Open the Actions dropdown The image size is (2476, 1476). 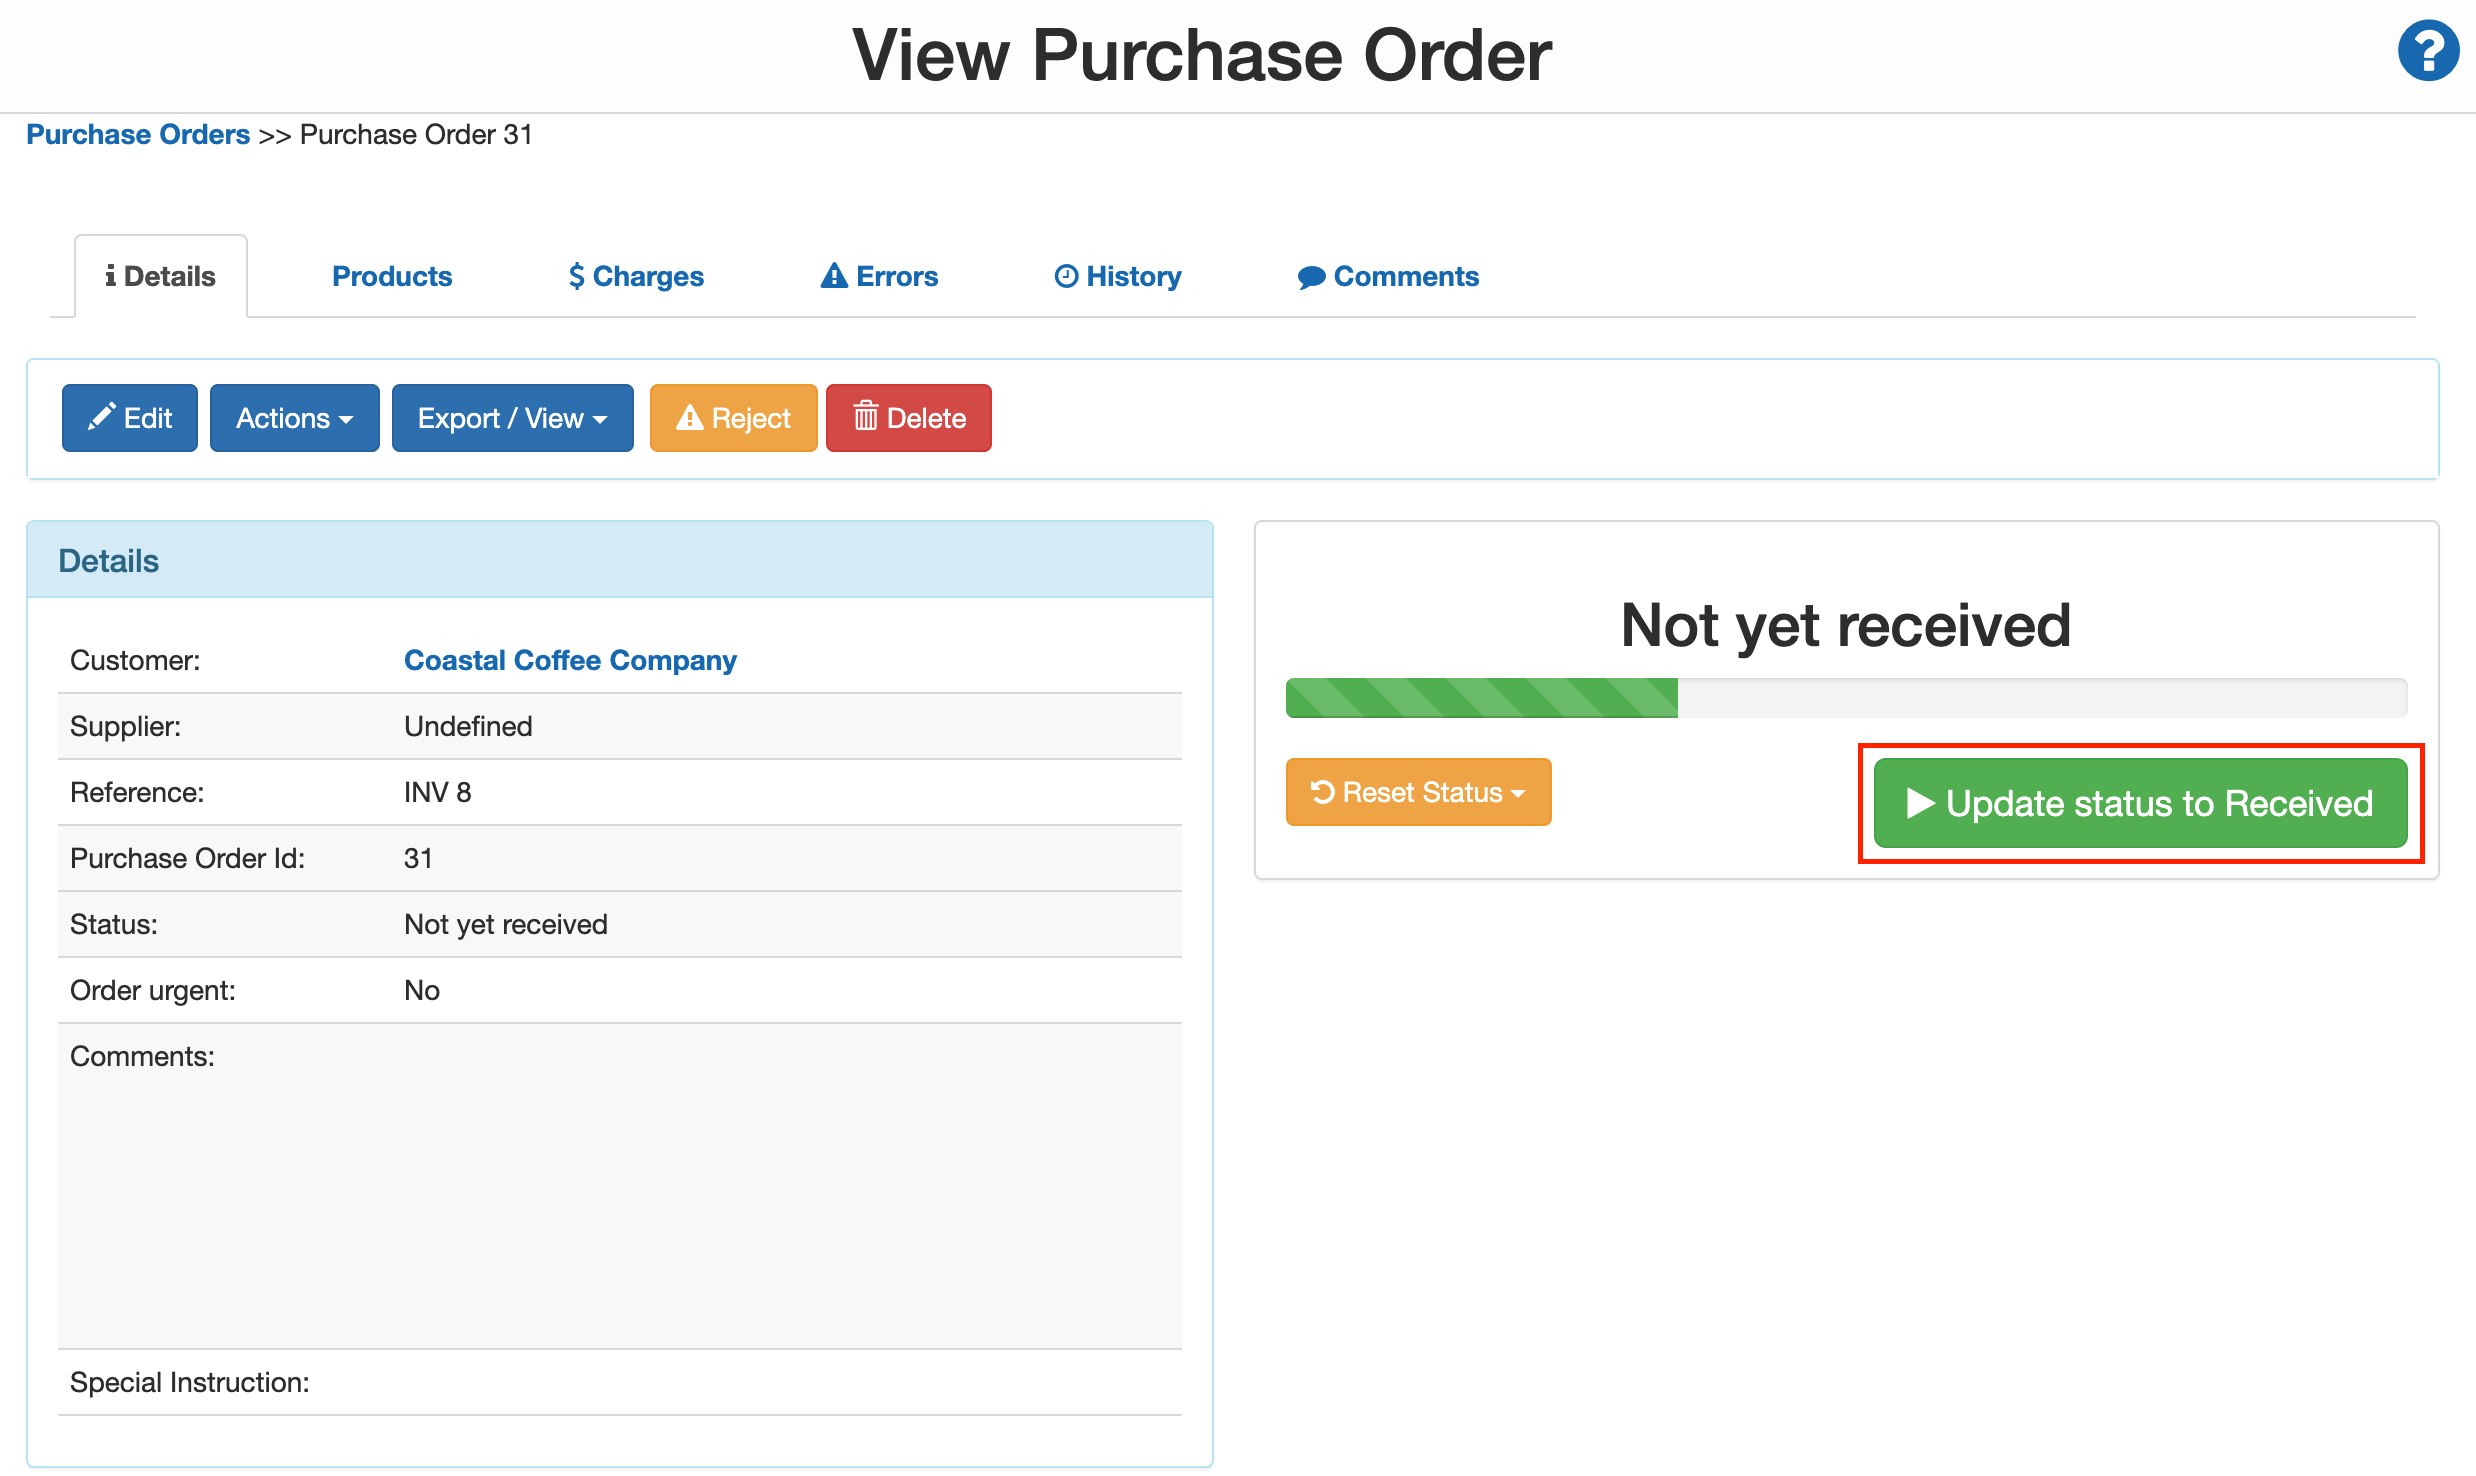pos(294,417)
